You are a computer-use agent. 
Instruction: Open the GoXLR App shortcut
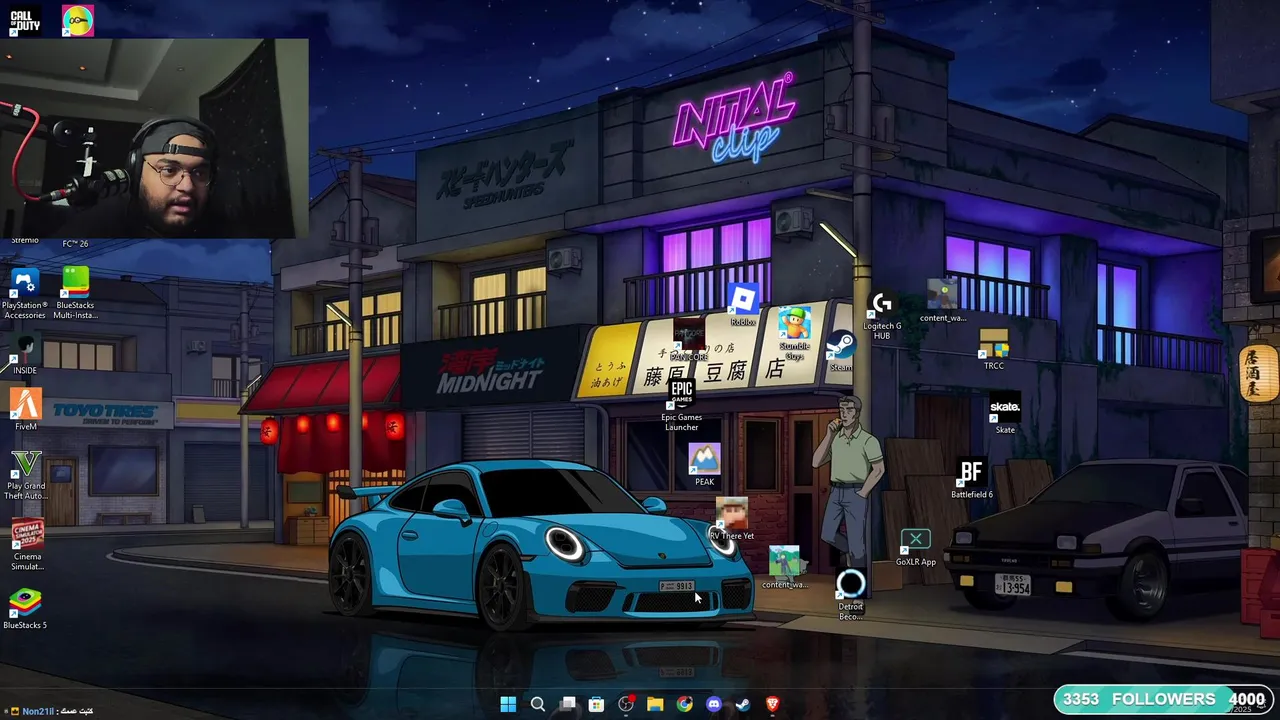[915, 548]
